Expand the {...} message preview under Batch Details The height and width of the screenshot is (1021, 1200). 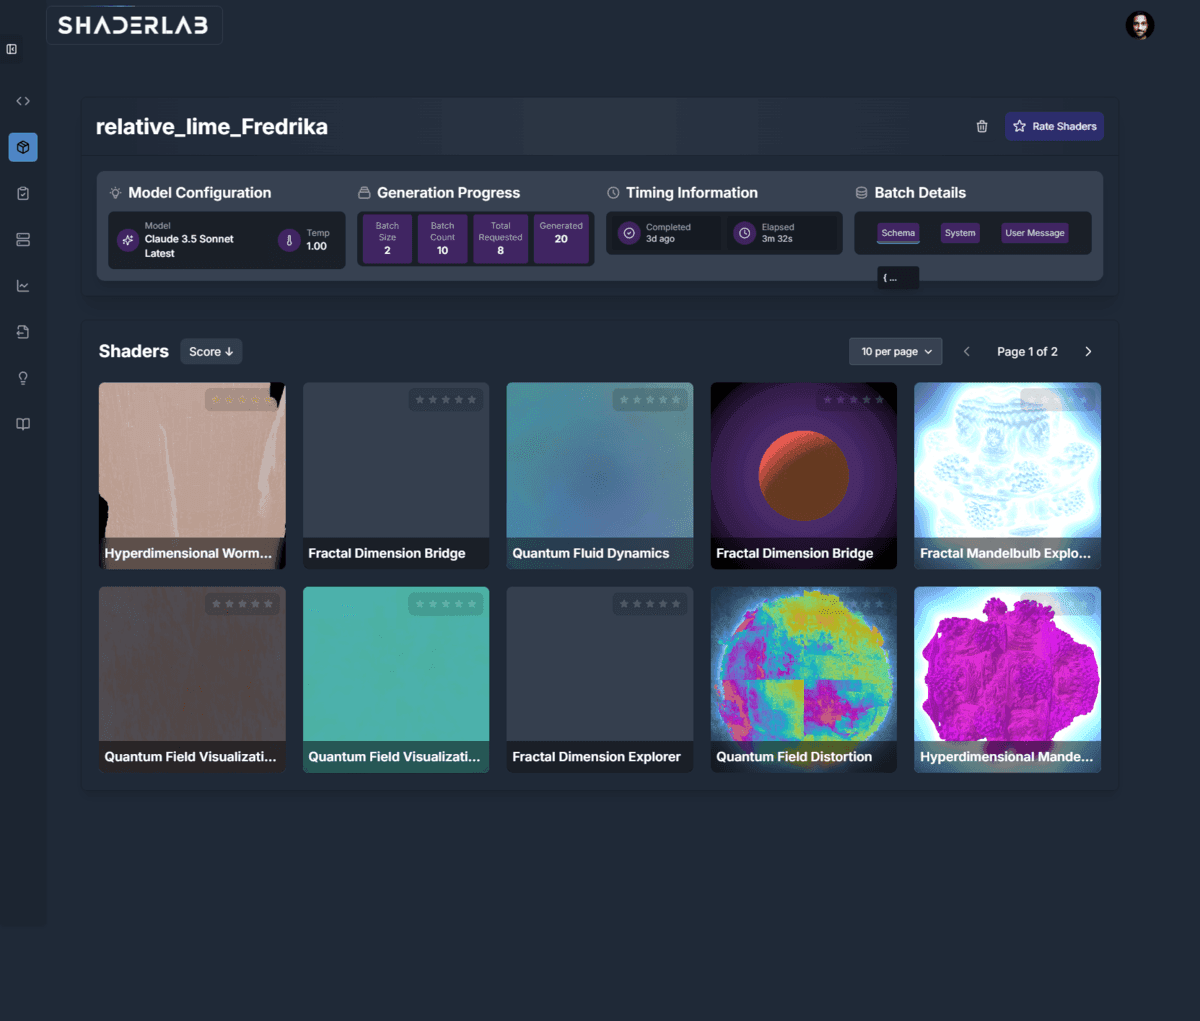(897, 277)
